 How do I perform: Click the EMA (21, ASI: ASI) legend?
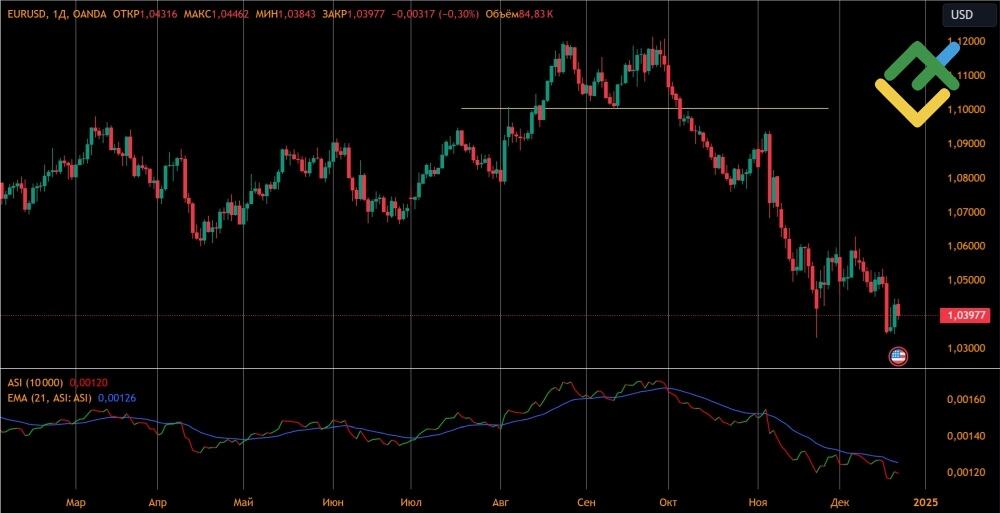tap(49, 398)
